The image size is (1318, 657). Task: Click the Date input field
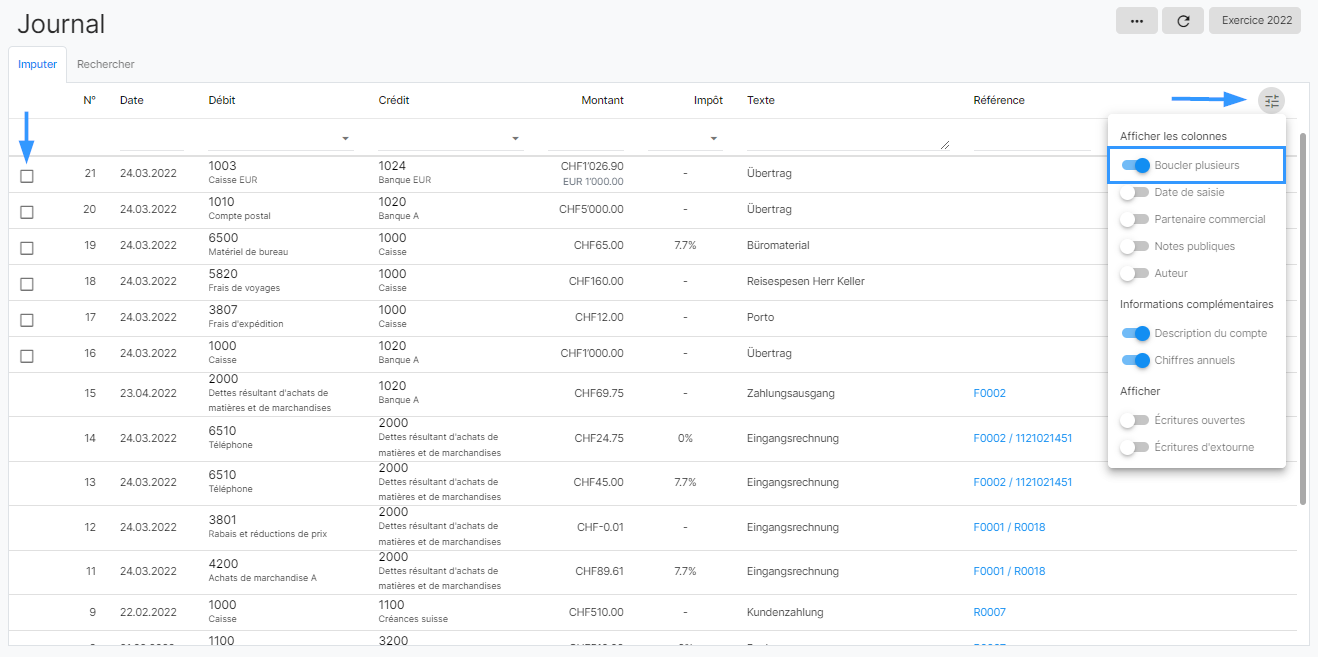[151, 138]
